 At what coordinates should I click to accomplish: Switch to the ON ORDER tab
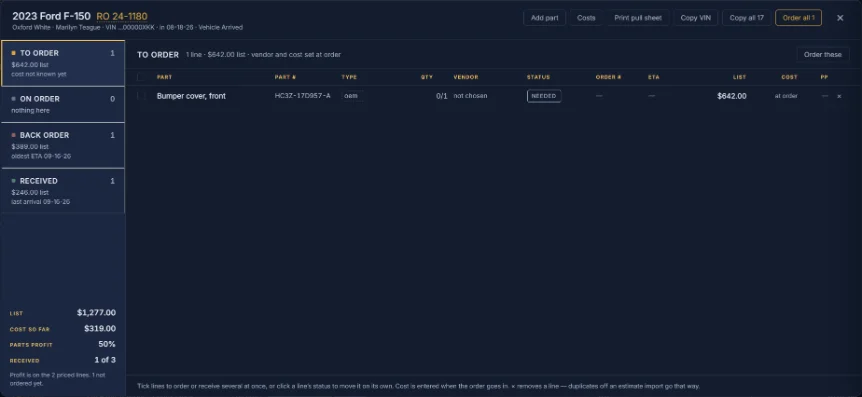point(63,104)
